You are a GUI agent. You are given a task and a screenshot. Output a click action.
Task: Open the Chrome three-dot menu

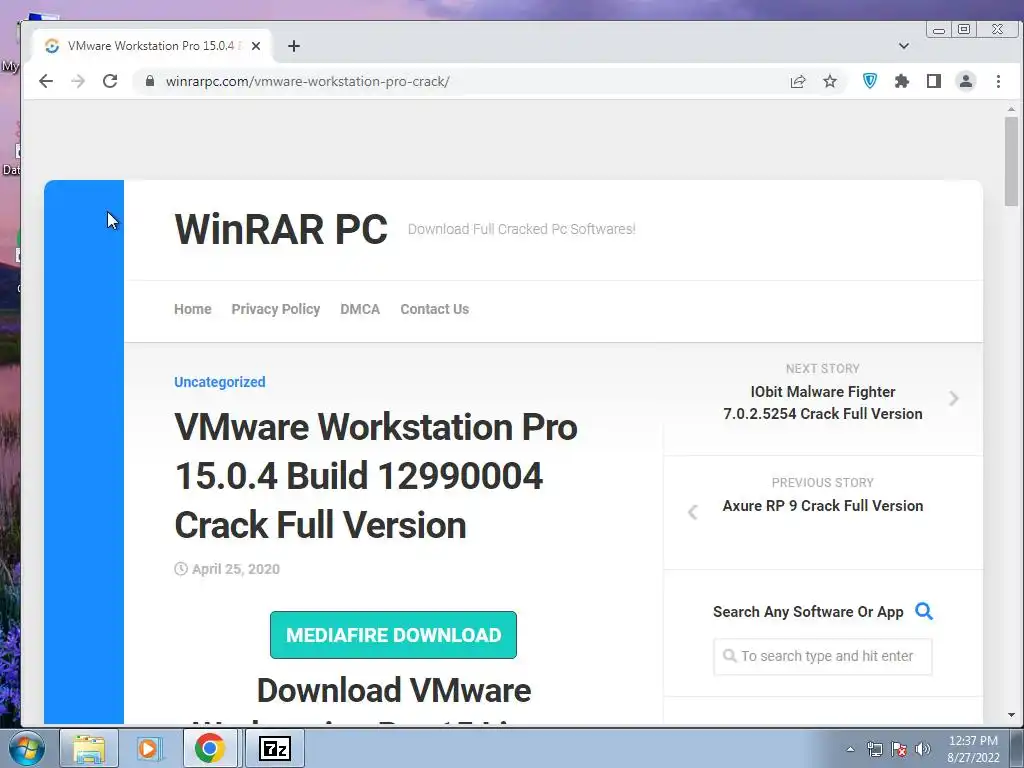998,81
